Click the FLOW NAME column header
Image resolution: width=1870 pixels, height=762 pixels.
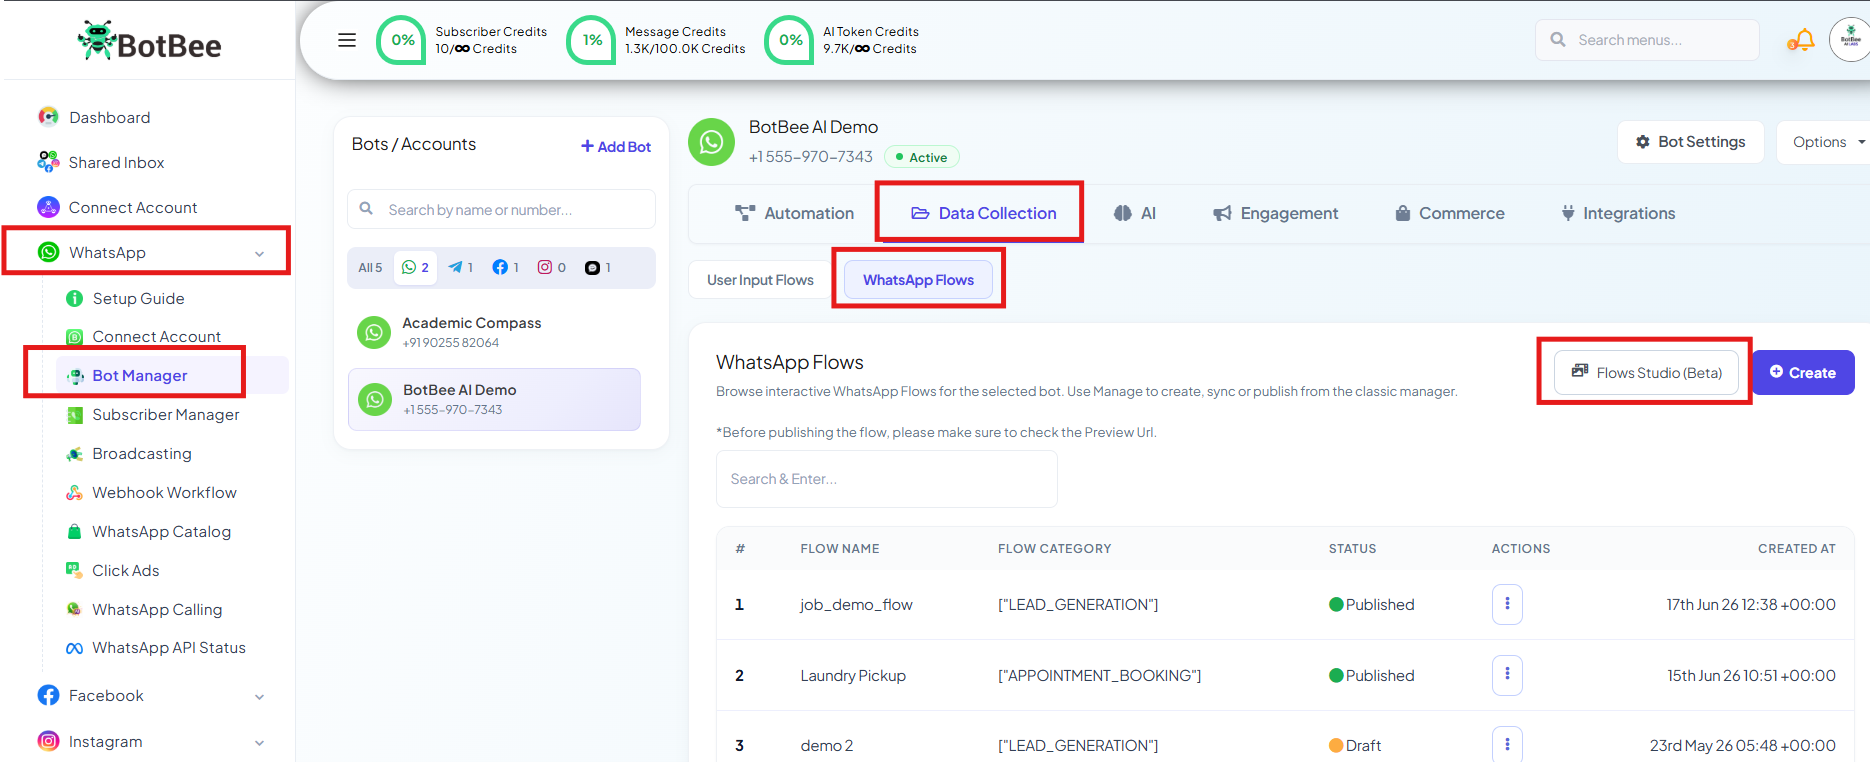(x=840, y=549)
